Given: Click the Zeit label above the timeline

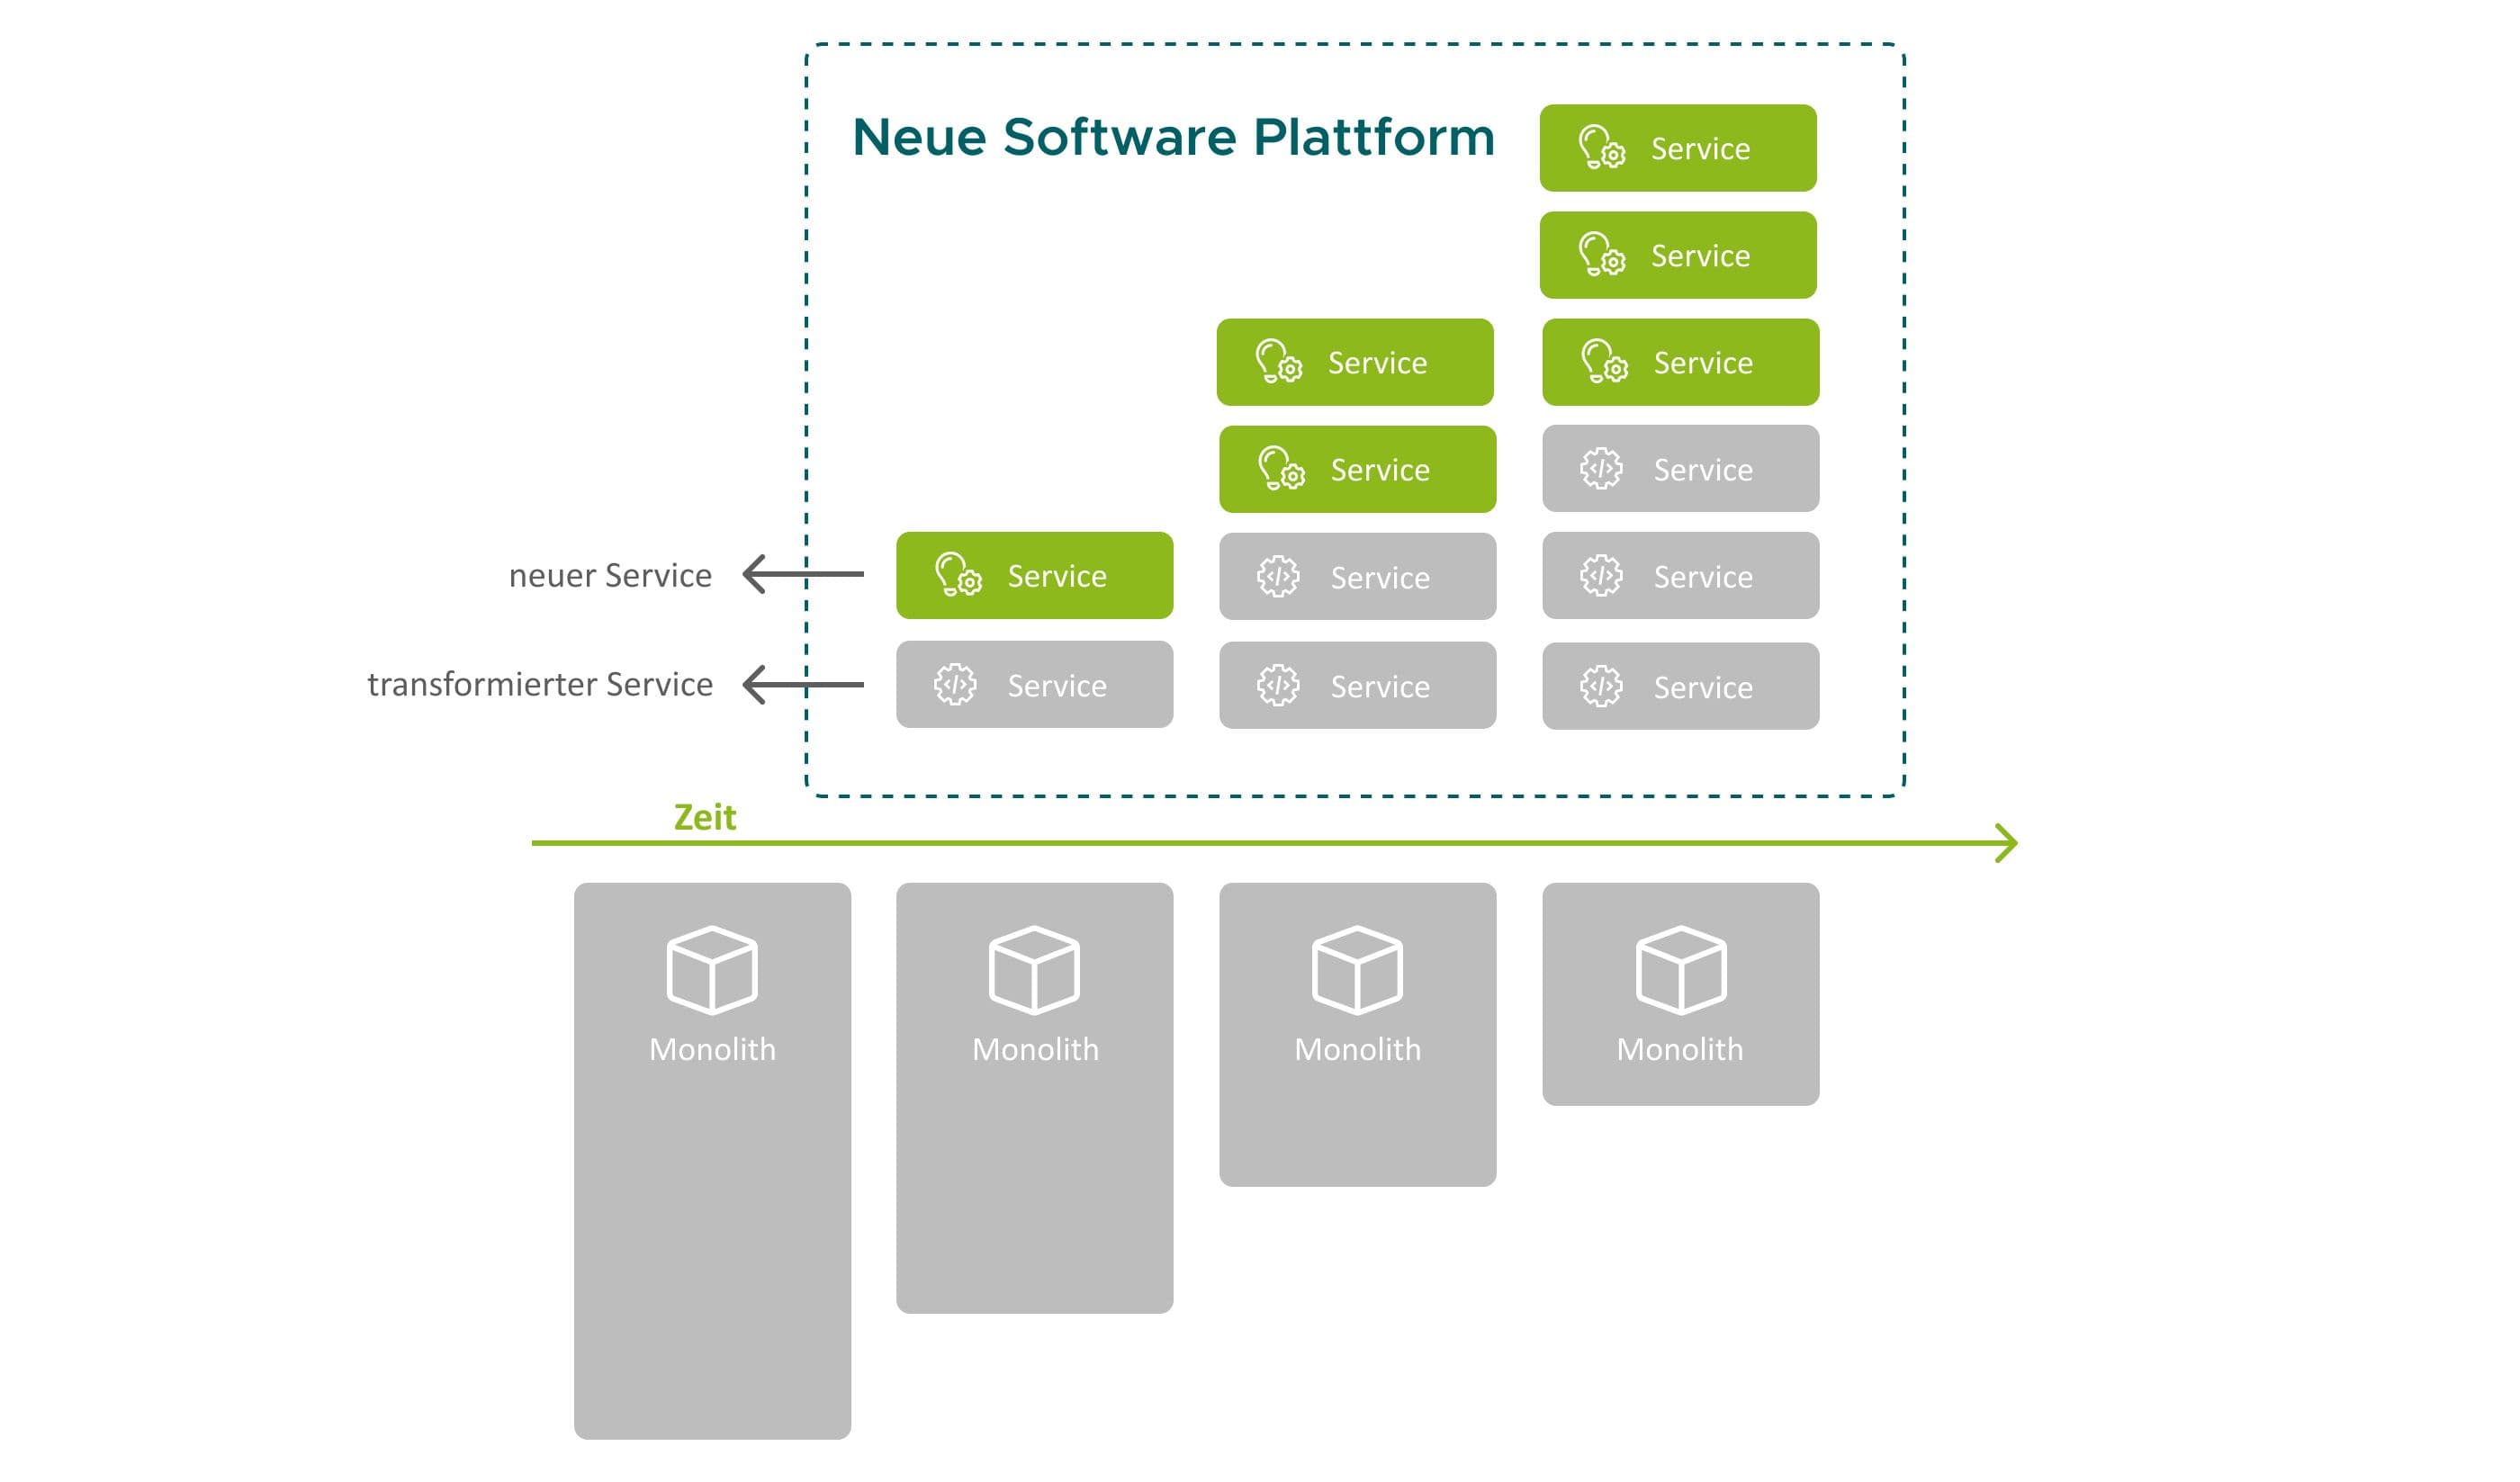Looking at the screenshot, I should pos(704,817).
